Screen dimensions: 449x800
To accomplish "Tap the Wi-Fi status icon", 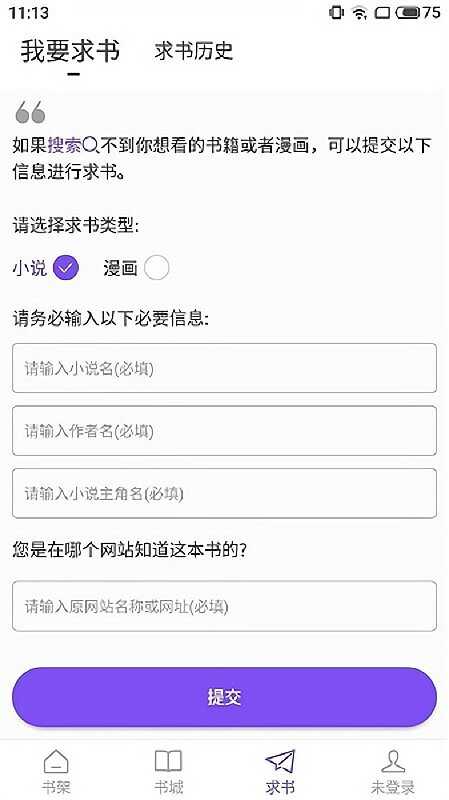I will point(360,13).
